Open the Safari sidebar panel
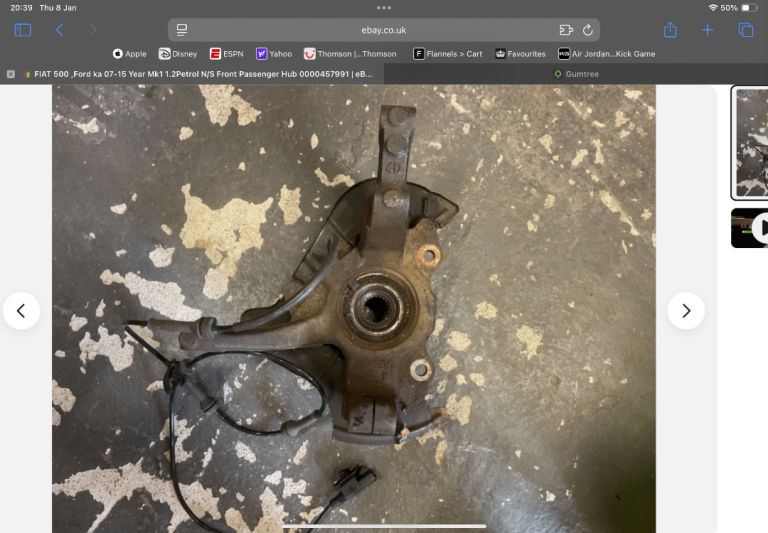Screen dimensions: 768x533 click(x=22, y=30)
